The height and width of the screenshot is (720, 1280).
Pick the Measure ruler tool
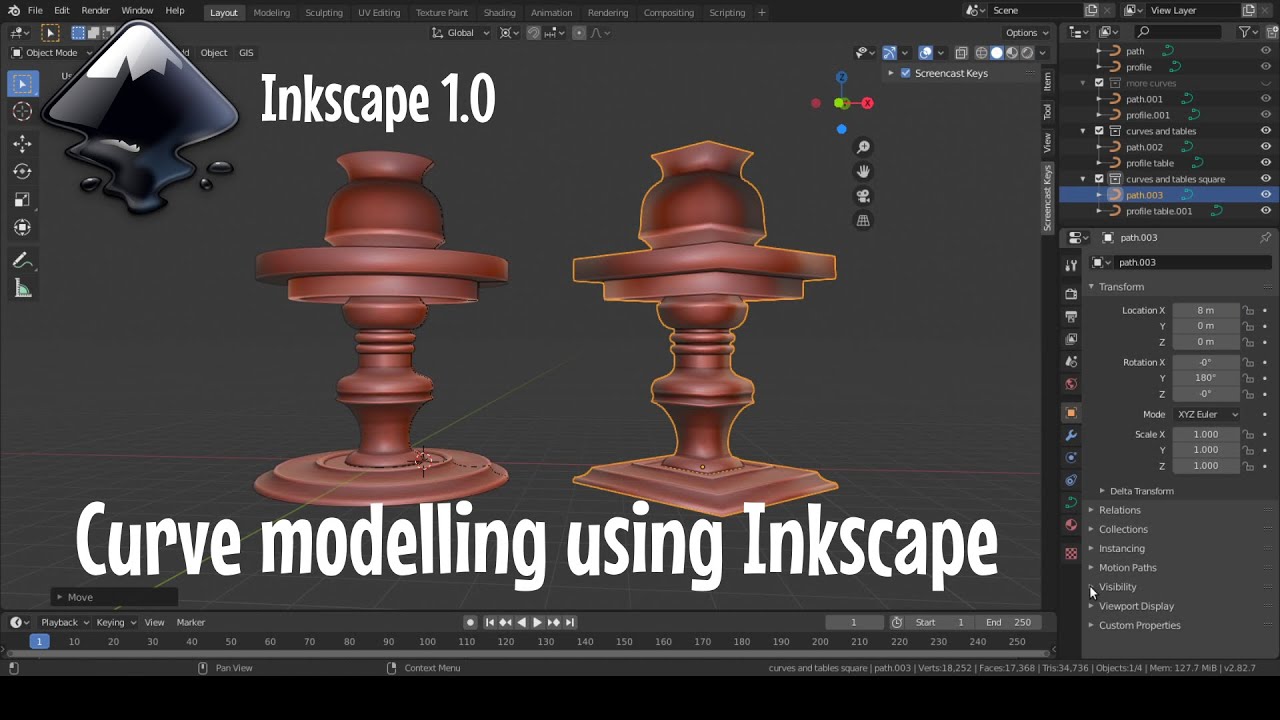pos(22,289)
